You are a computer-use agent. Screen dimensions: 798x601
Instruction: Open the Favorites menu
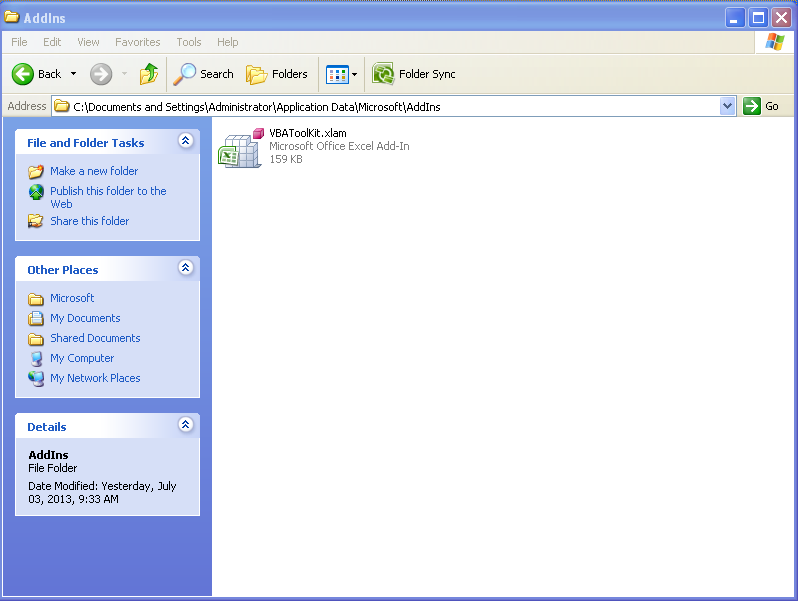click(137, 42)
